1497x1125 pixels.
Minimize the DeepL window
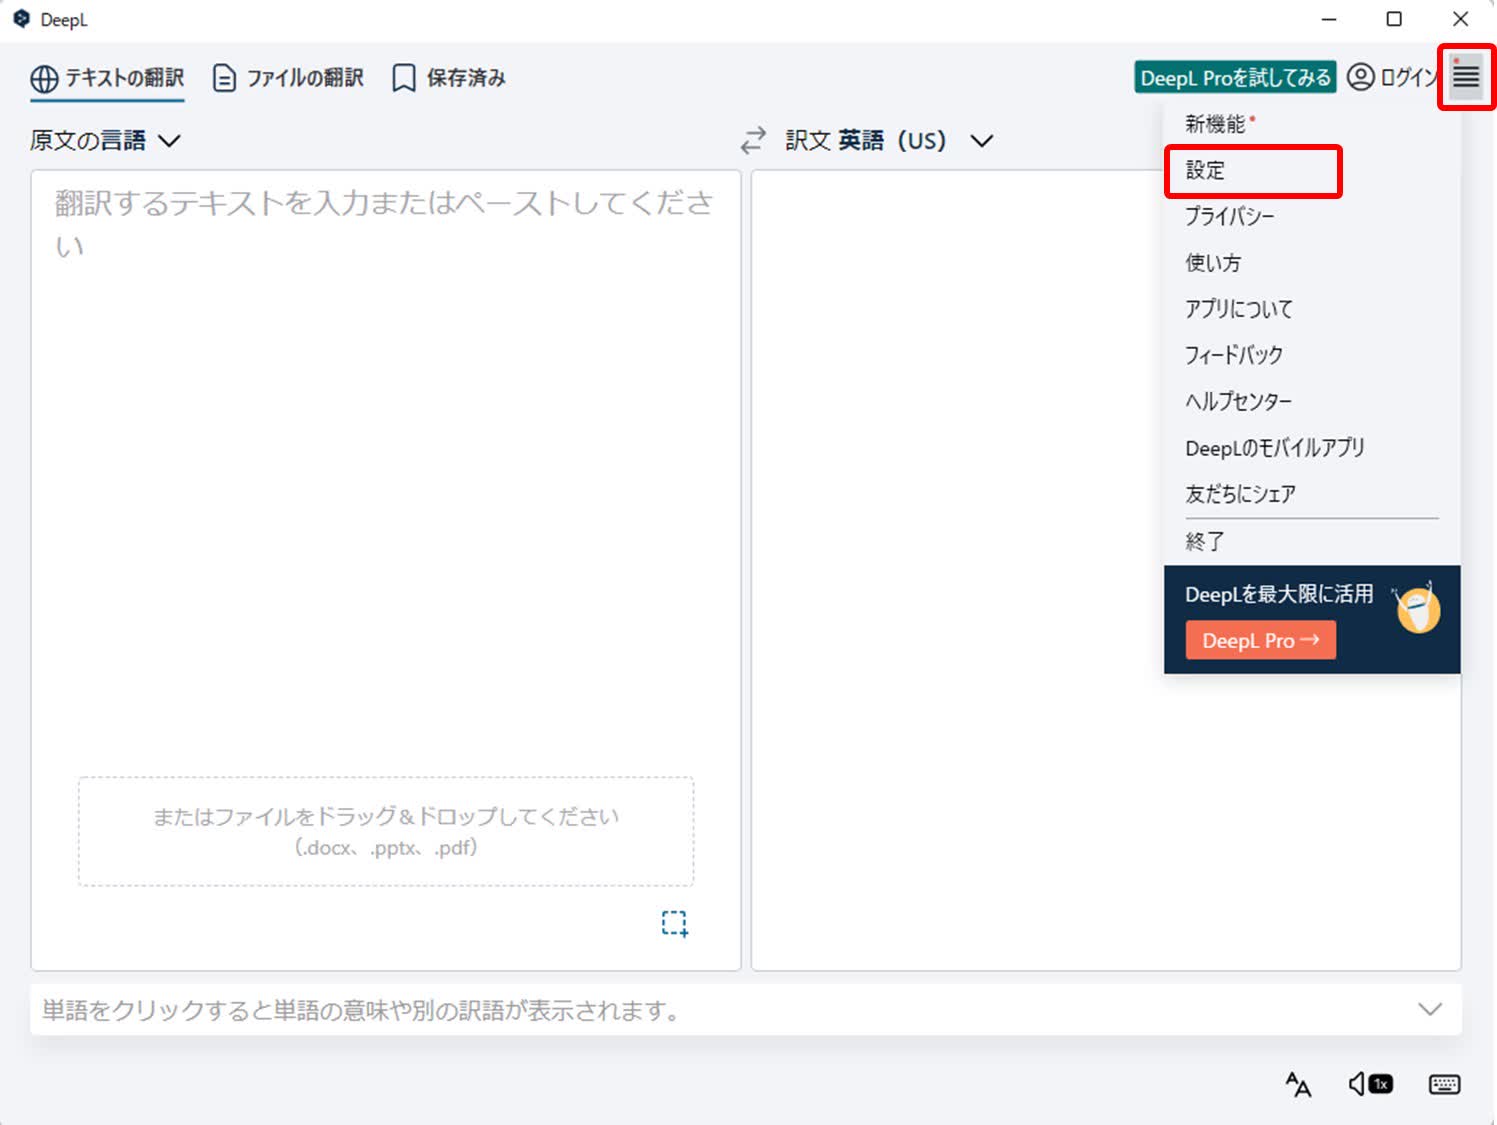pyautogui.click(x=1329, y=19)
